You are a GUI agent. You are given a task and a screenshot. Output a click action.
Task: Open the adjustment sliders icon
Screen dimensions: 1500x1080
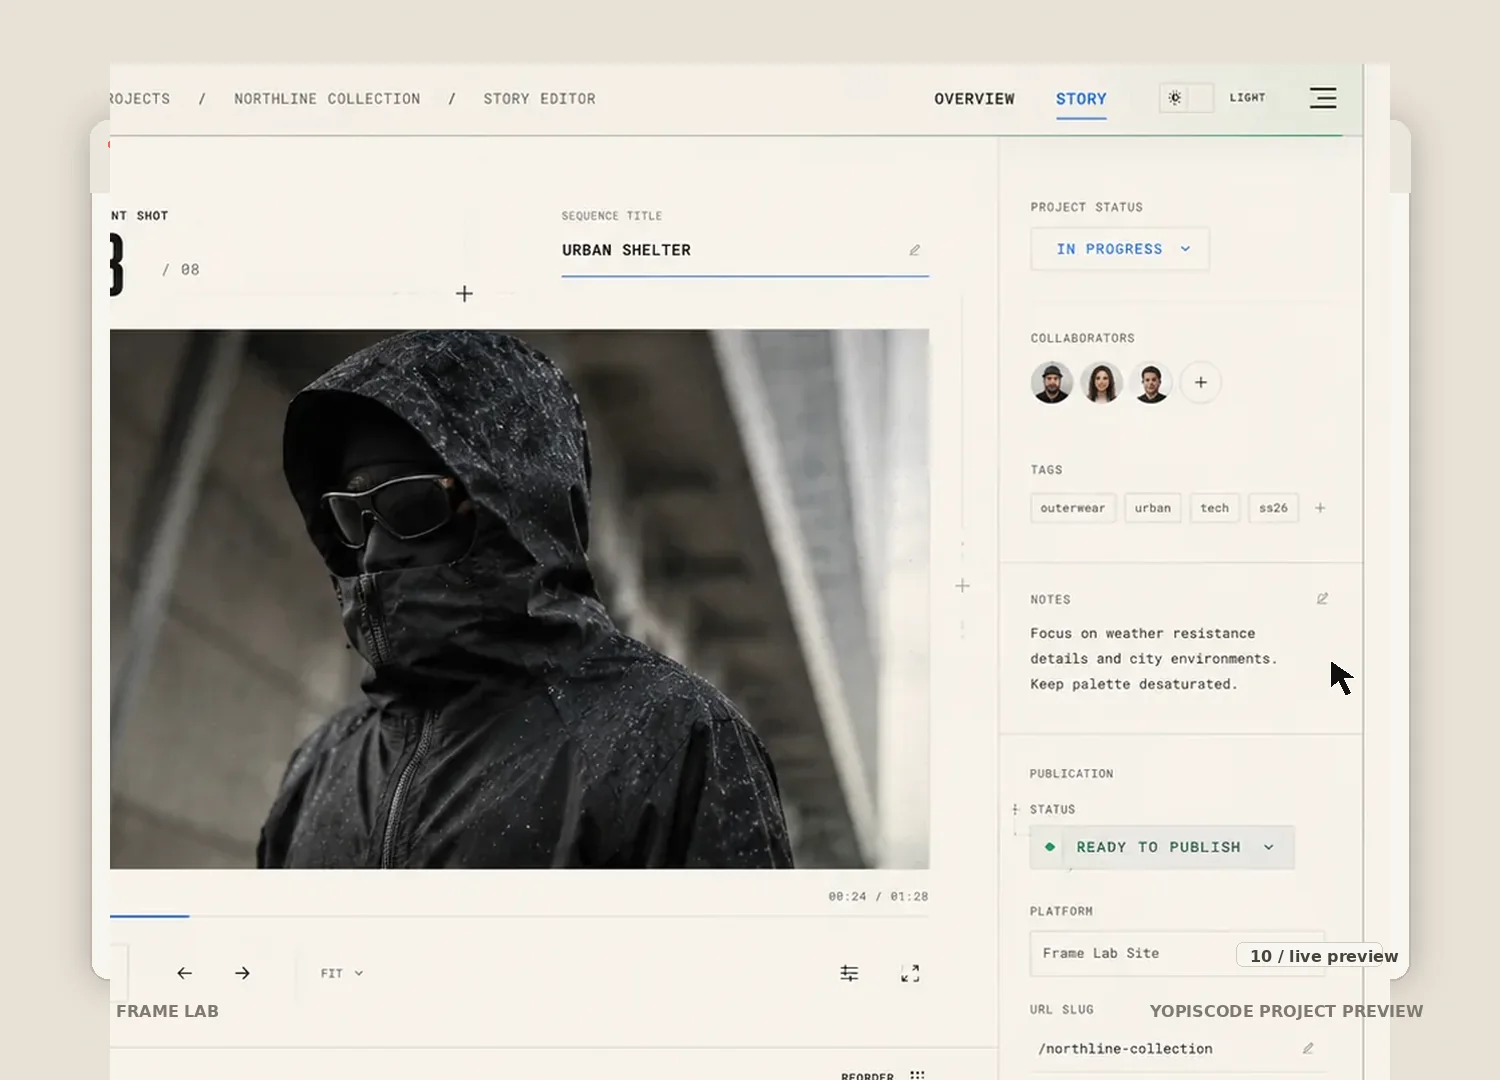[849, 973]
